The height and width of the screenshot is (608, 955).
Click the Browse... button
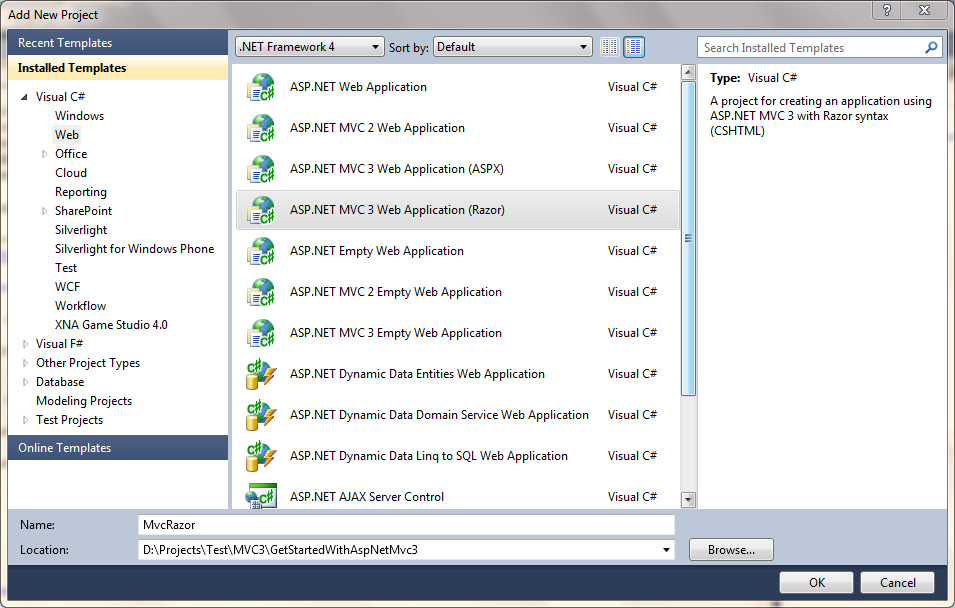pos(731,550)
